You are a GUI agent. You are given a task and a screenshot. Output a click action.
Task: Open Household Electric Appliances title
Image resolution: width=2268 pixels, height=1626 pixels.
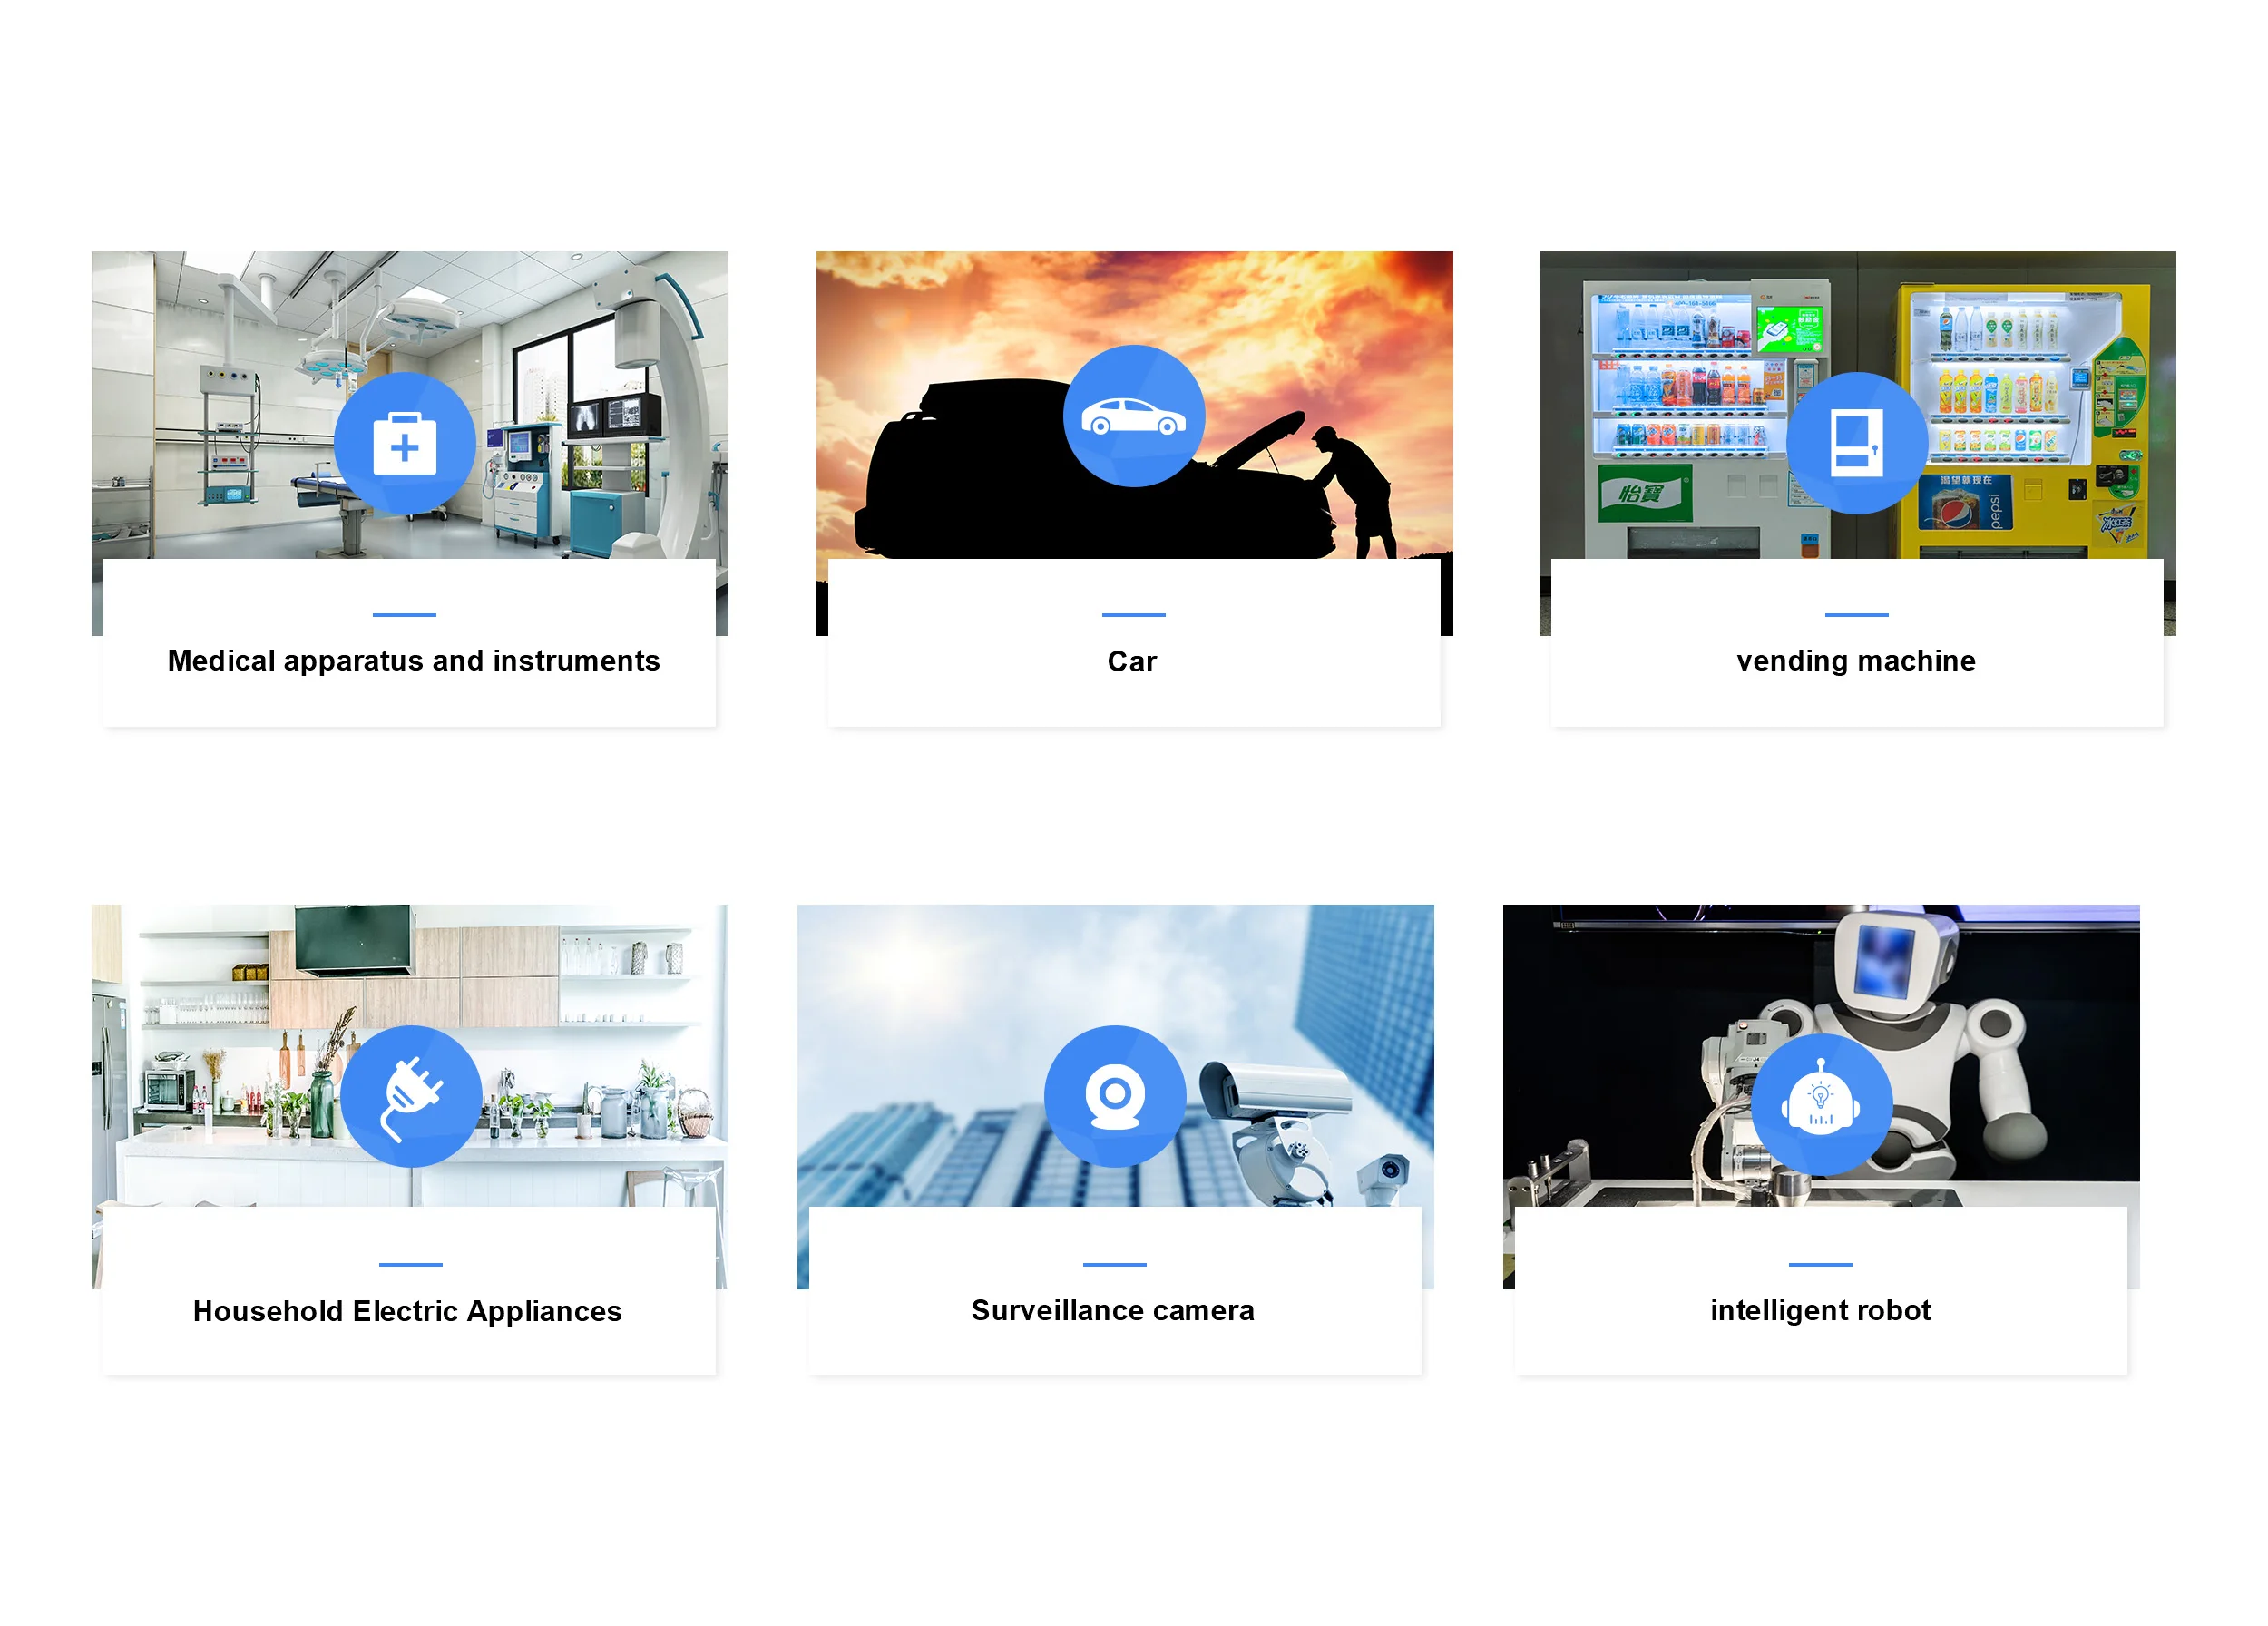pyautogui.click(x=407, y=1311)
